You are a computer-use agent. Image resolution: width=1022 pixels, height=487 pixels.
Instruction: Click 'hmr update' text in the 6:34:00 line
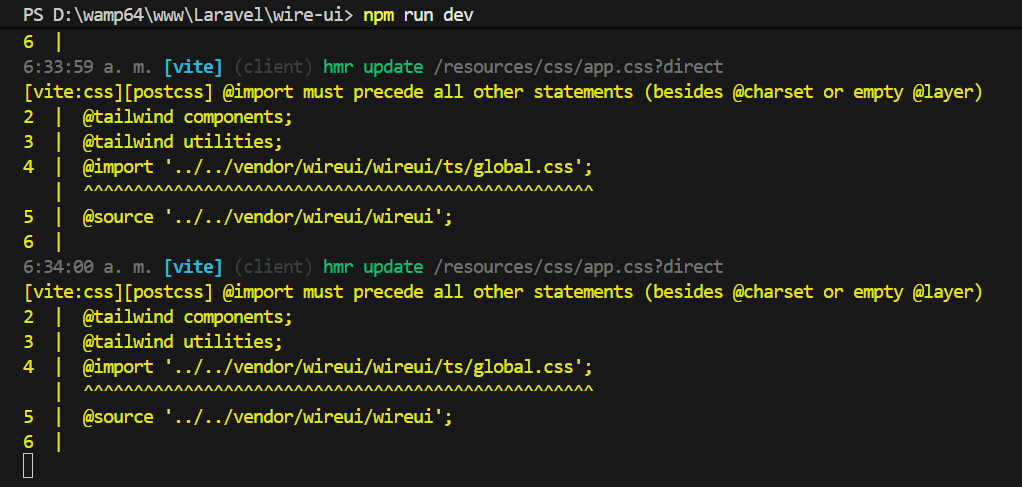click(x=372, y=267)
